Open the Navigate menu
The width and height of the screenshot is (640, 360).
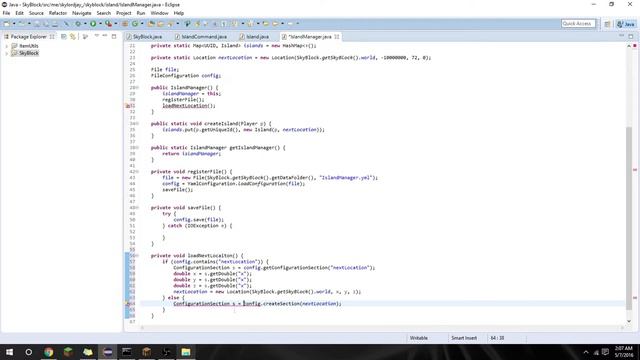point(82,13)
